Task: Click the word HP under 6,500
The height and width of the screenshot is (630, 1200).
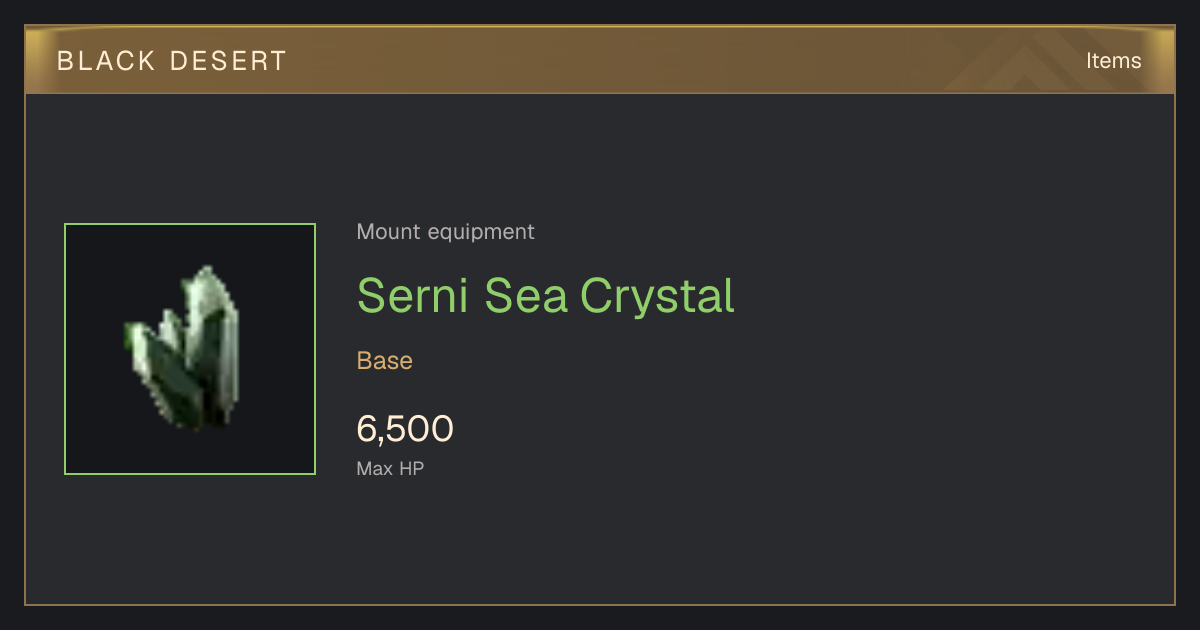Action: click(x=412, y=468)
